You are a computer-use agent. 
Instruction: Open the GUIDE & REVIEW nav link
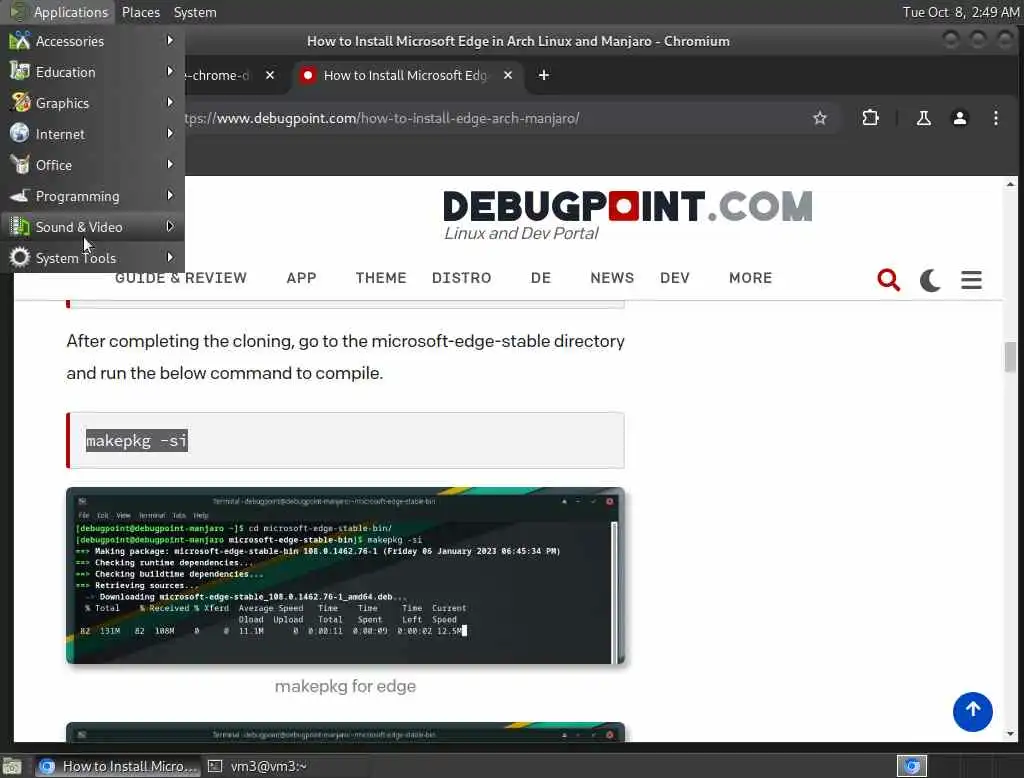tap(181, 278)
